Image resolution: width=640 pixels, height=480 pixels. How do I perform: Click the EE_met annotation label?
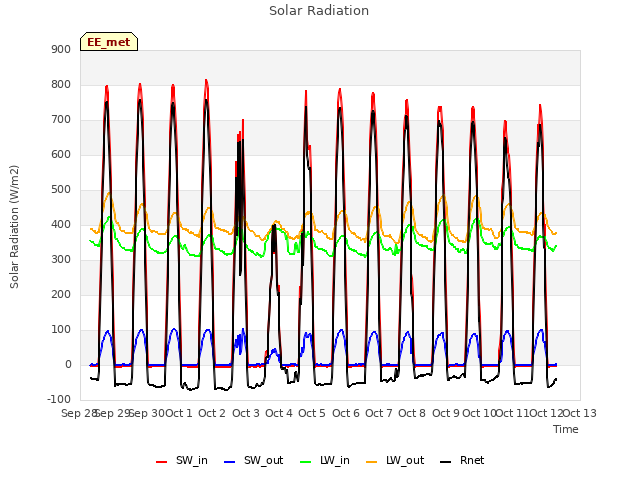(x=109, y=42)
